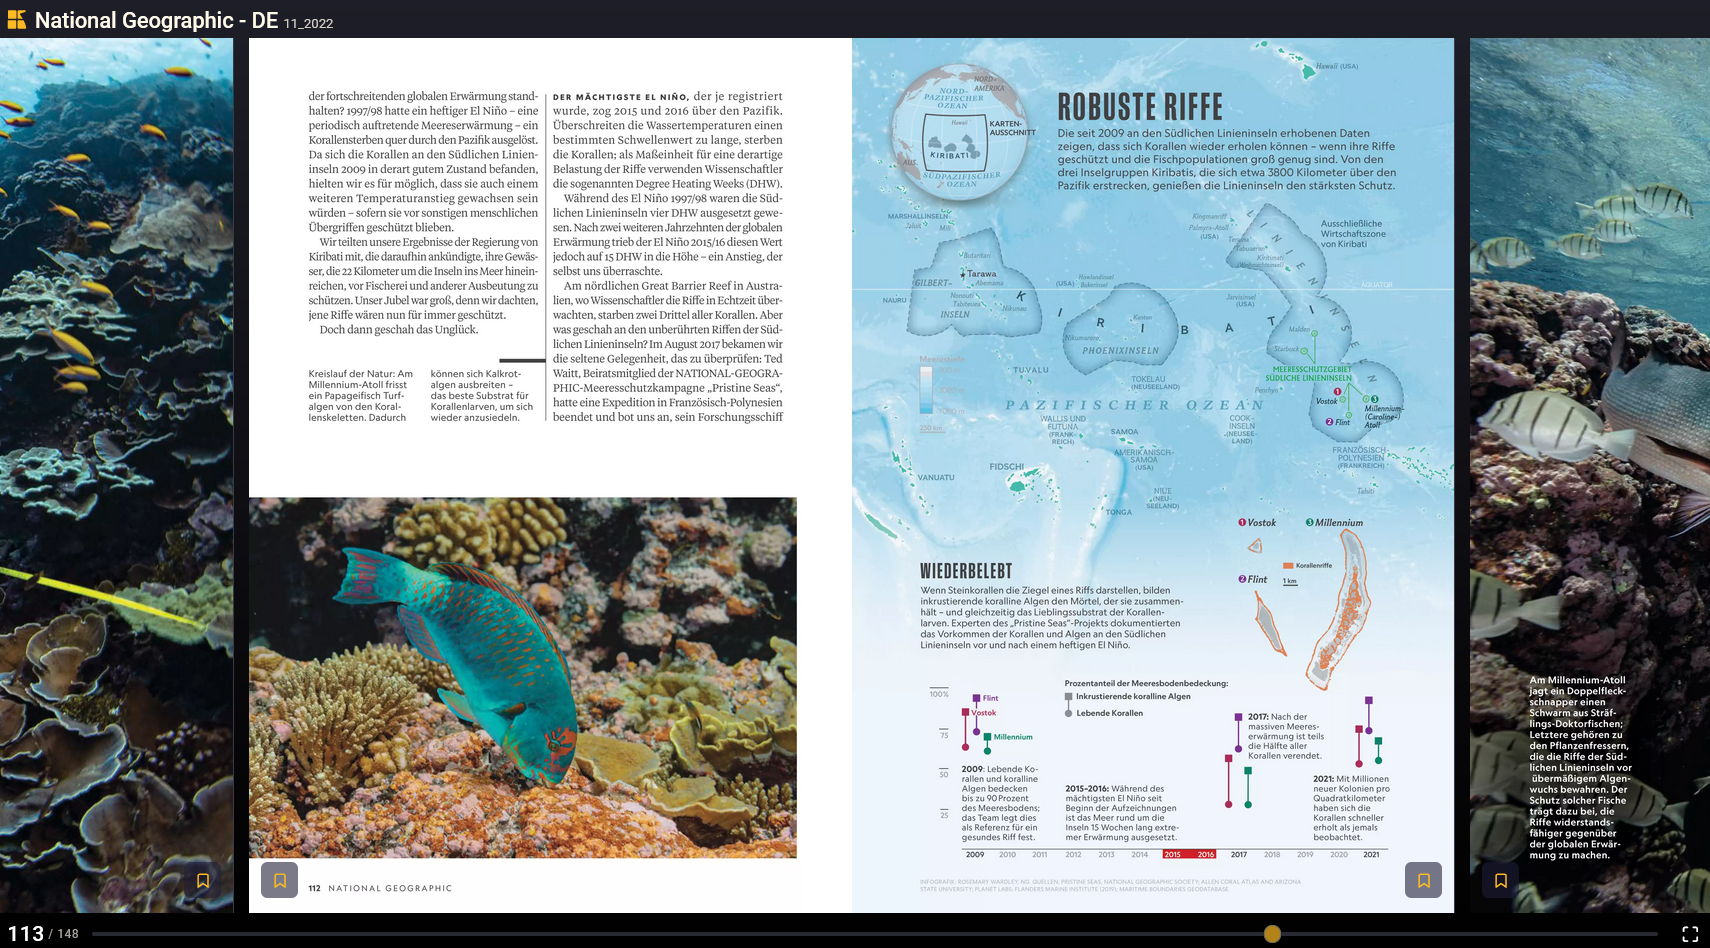Click the current page number 113
The height and width of the screenshot is (948, 1710).
(x=26, y=933)
